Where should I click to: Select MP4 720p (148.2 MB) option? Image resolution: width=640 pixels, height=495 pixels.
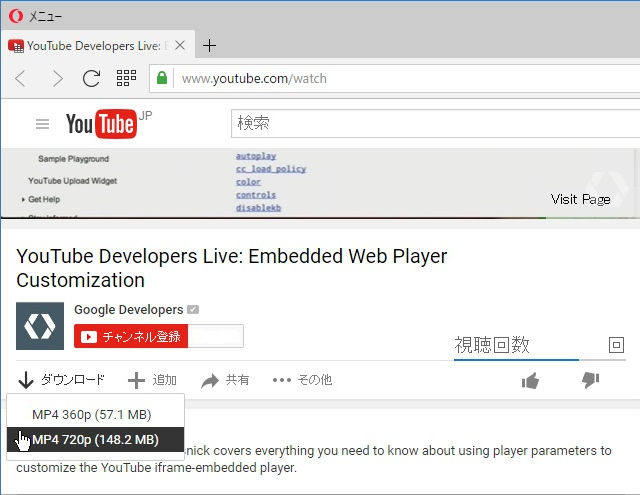[x=96, y=440]
